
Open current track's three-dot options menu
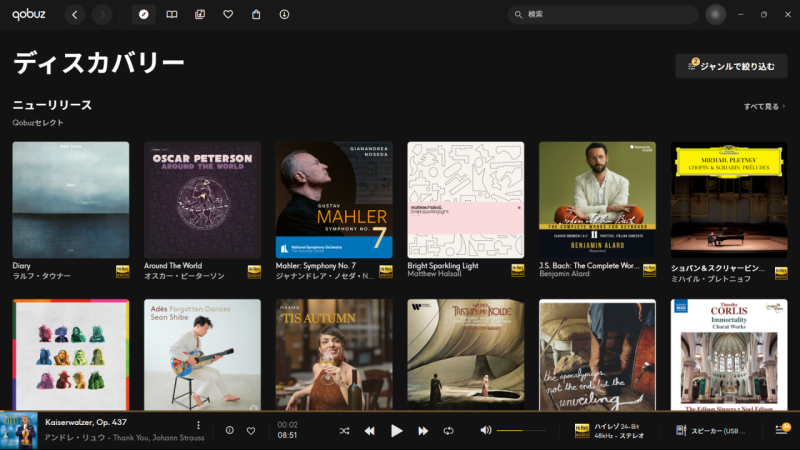coord(198,425)
